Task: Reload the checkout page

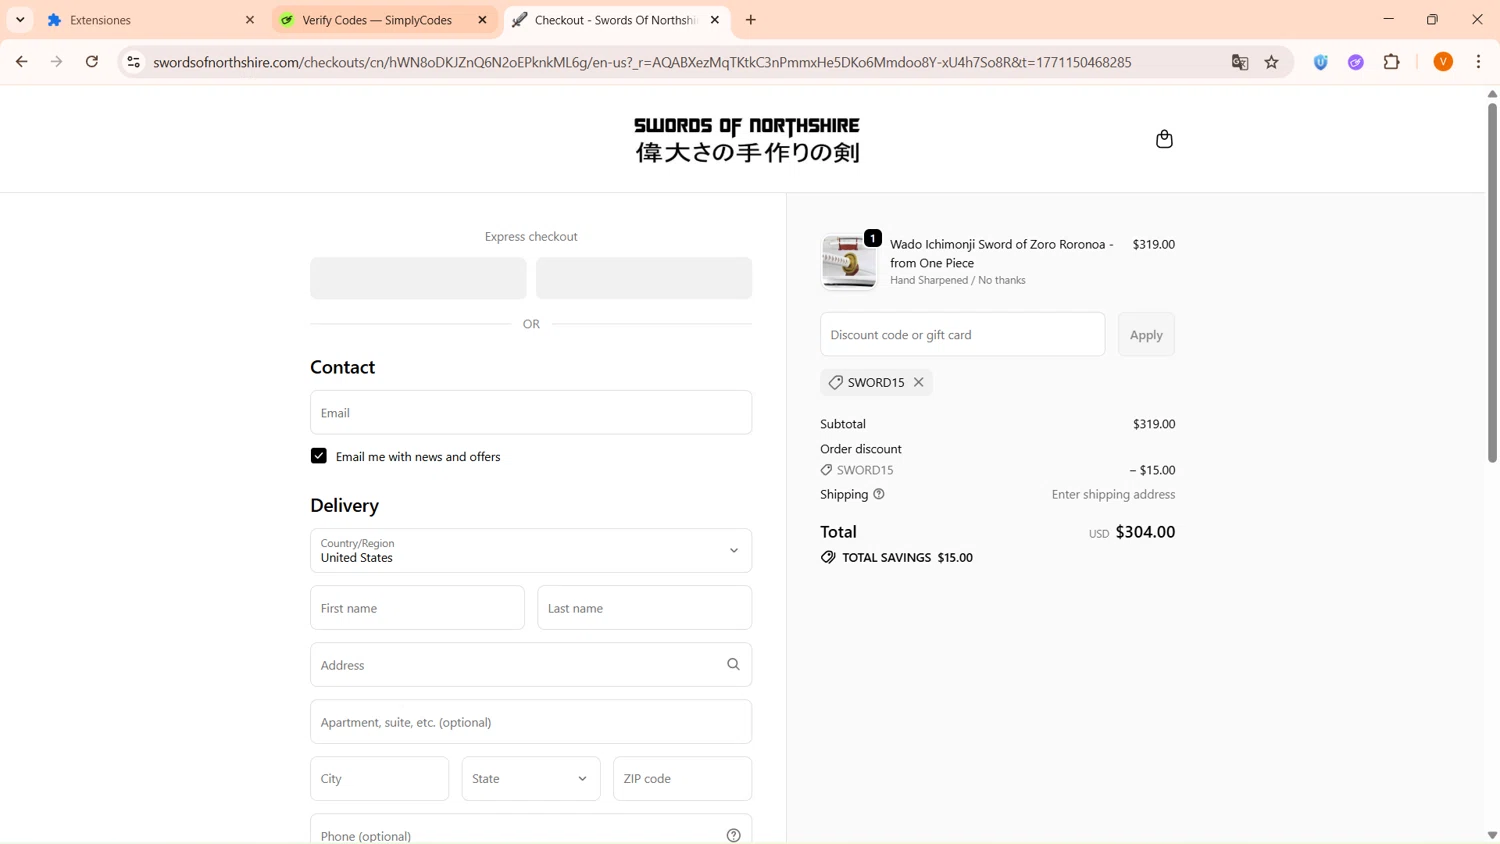Action: pos(92,62)
